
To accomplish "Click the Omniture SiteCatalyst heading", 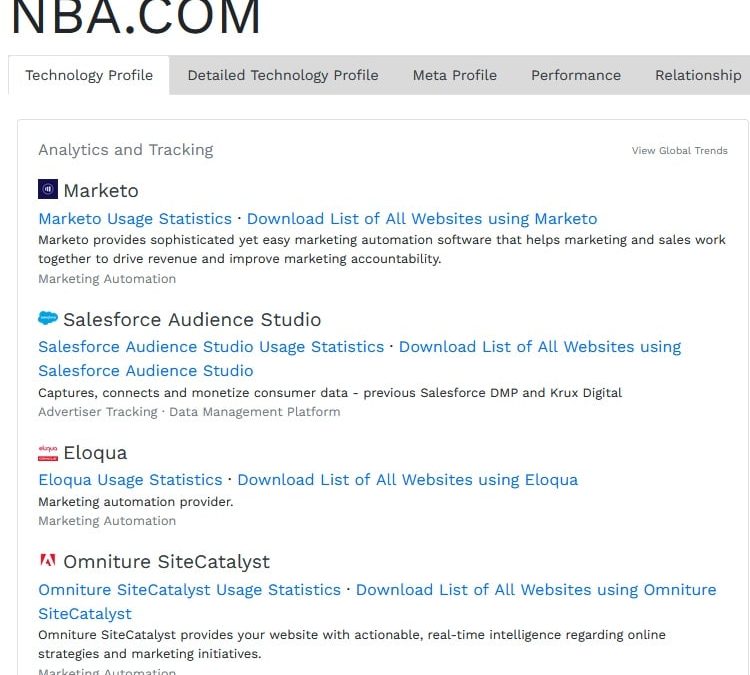I will pyautogui.click(x=166, y=562).
